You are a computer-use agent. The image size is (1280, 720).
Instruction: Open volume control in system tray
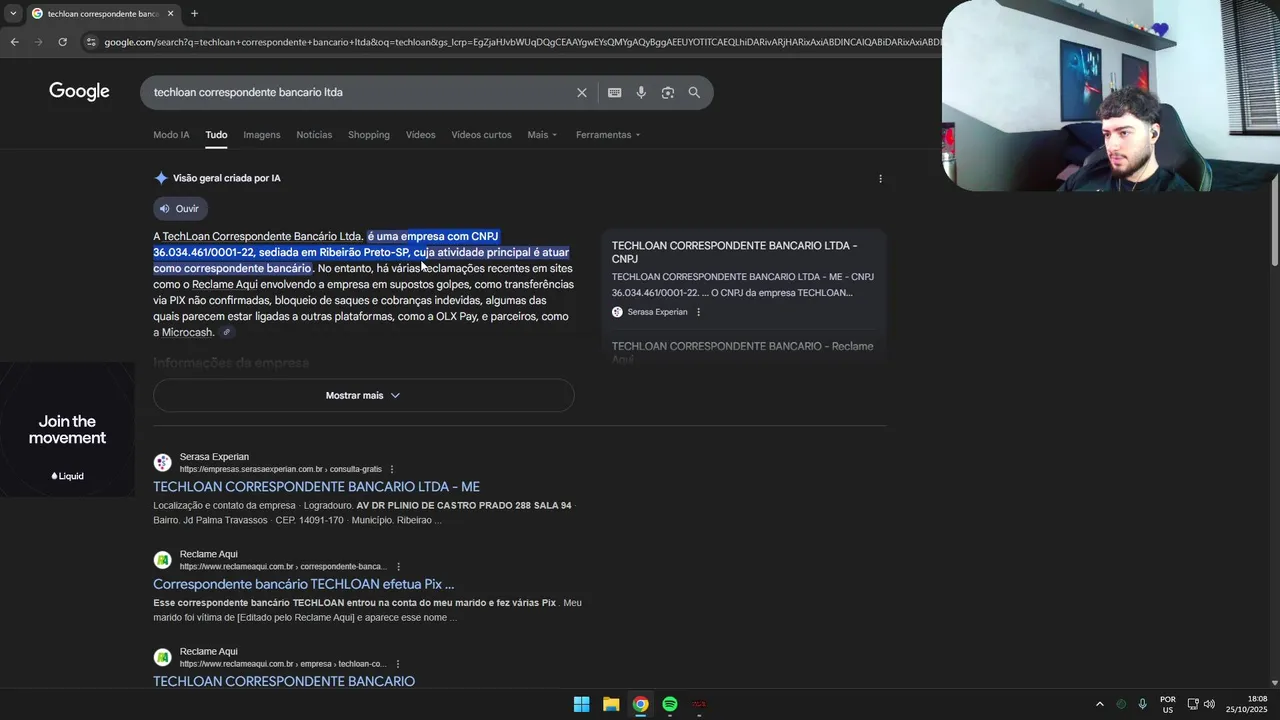coord(1209,704)
